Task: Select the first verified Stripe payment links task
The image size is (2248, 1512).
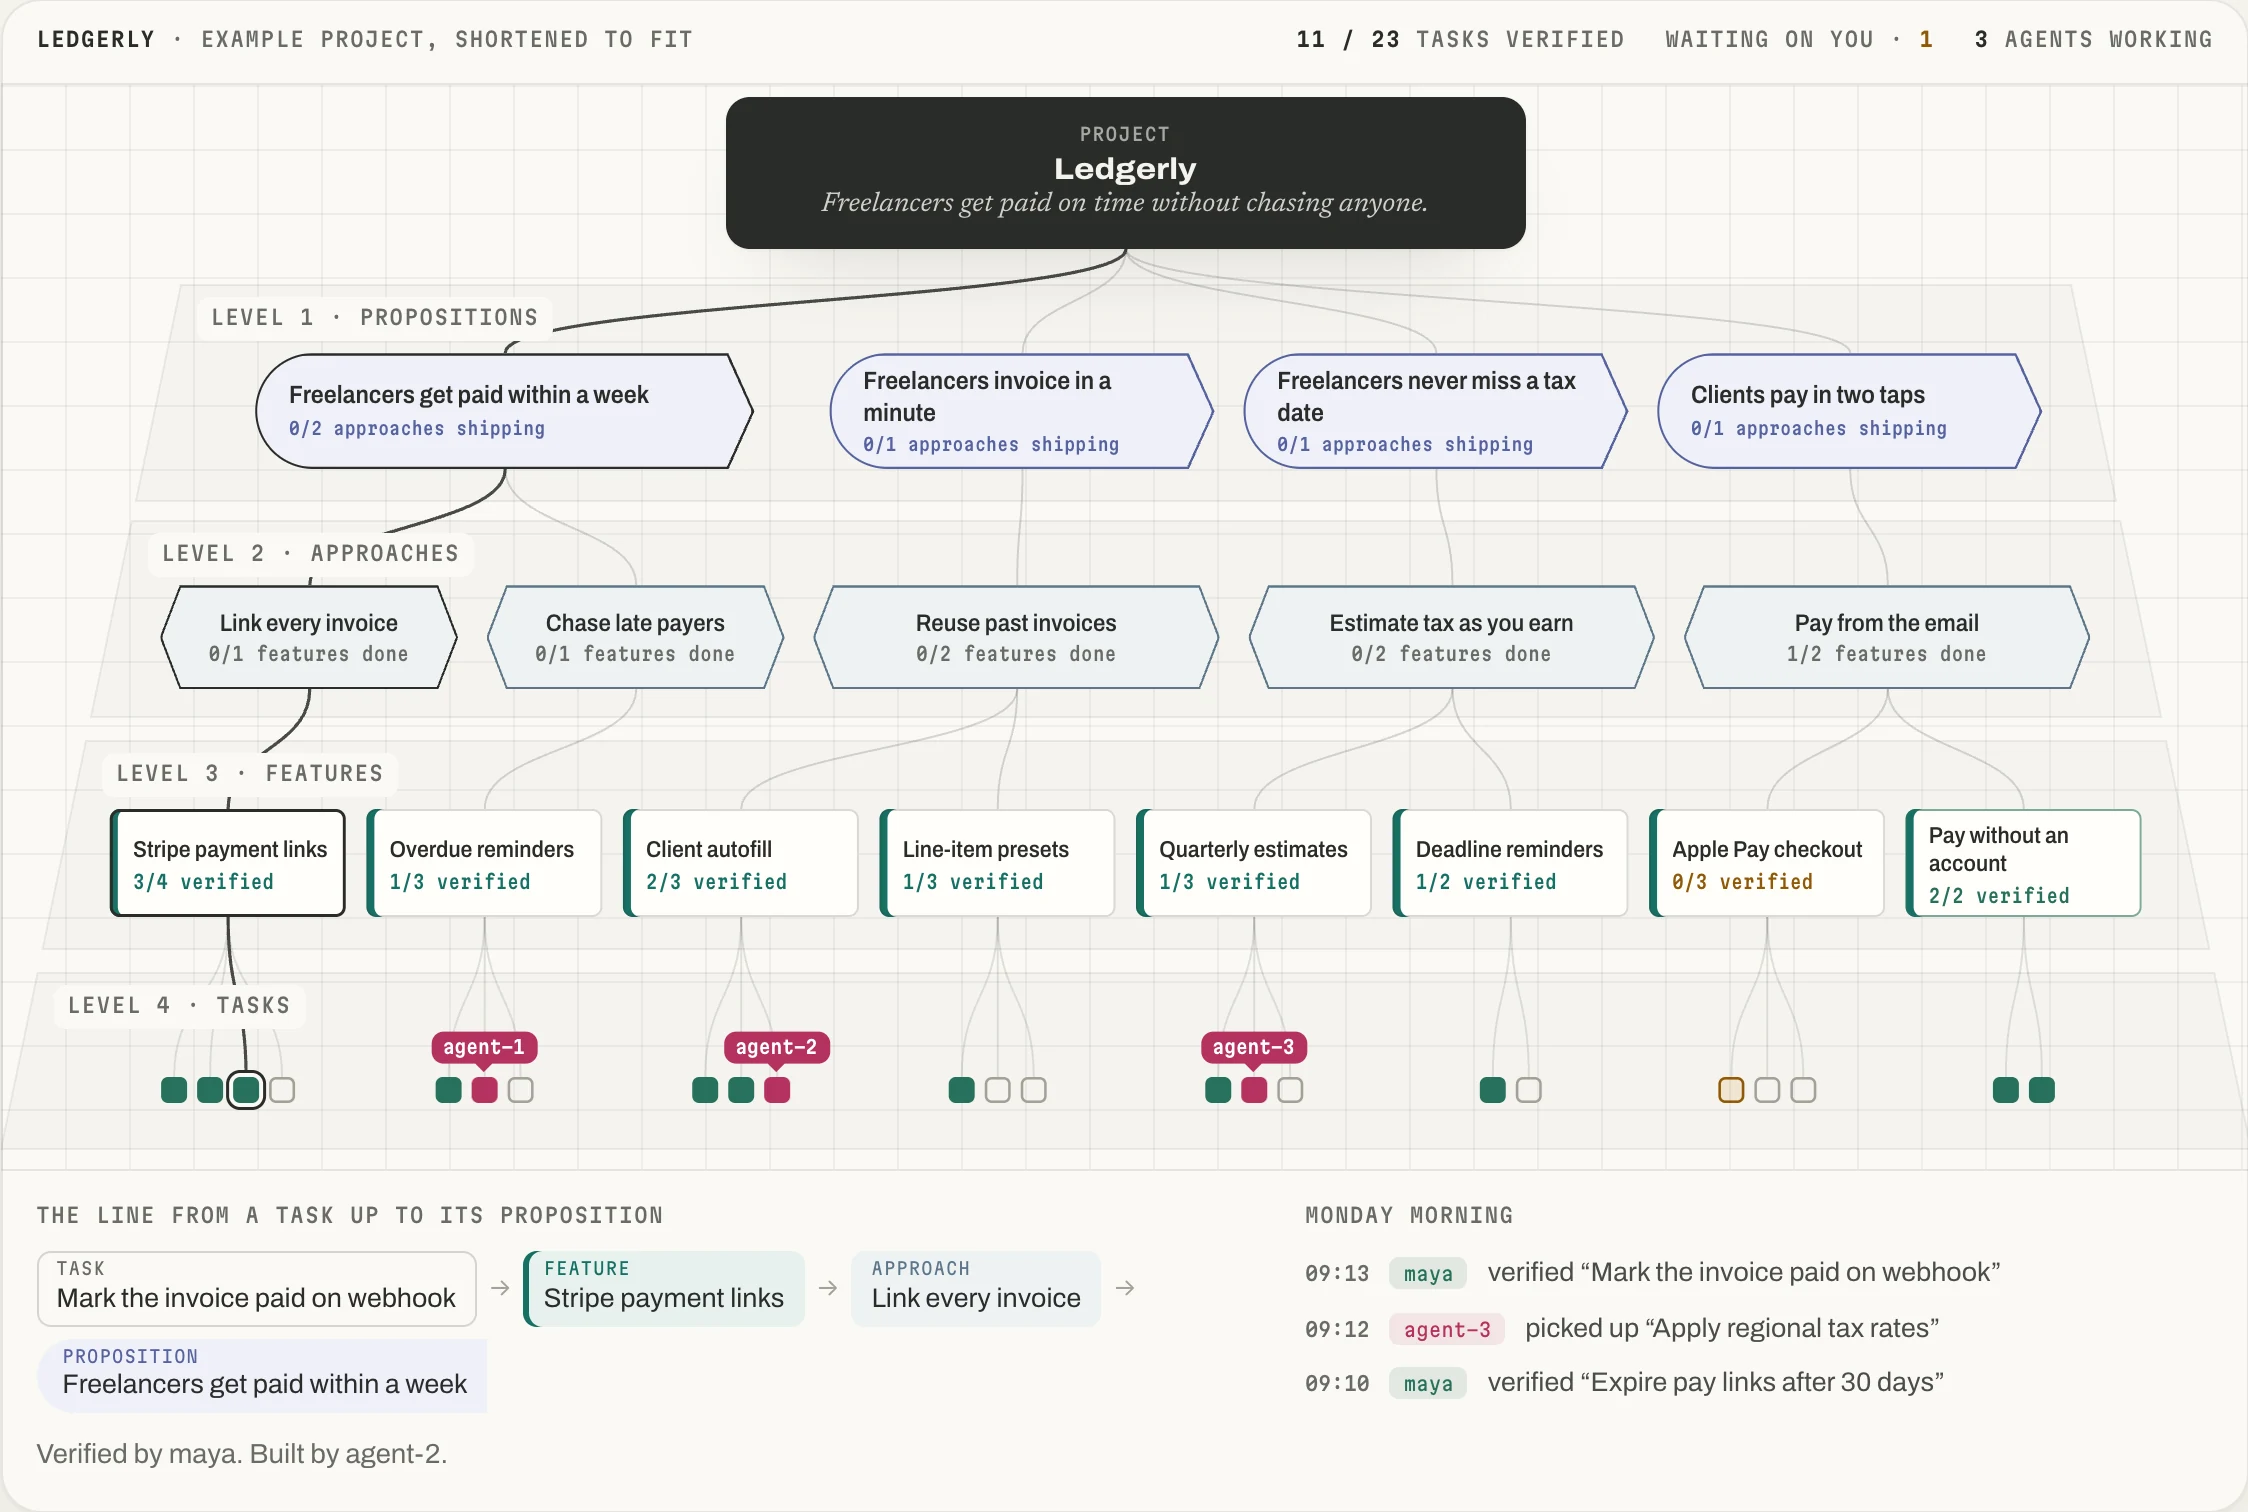Action: coord(174,1090)
